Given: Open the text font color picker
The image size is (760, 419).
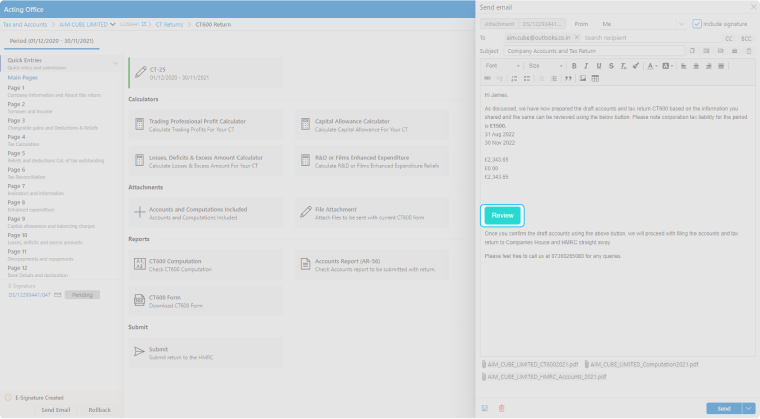Looking at the screenshot, I should (652, 65).
